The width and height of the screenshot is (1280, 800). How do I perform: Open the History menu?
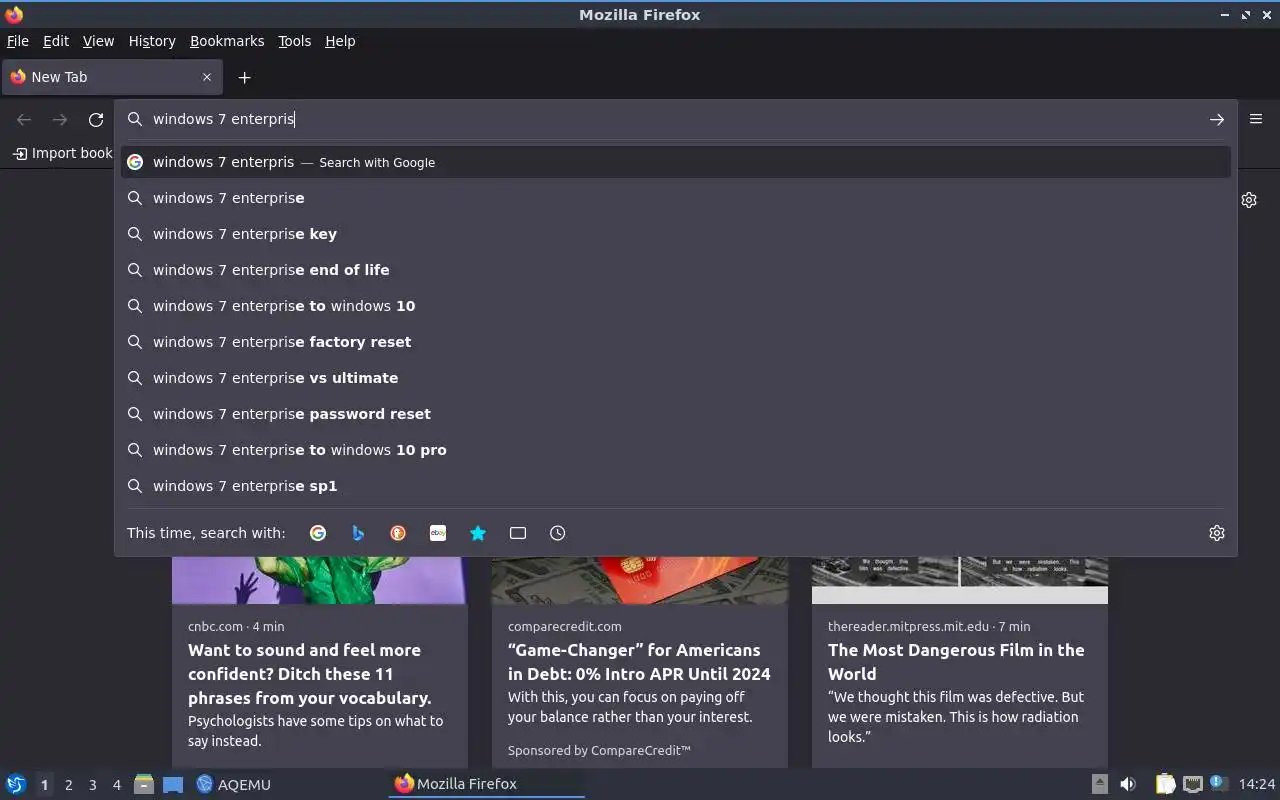152,41
